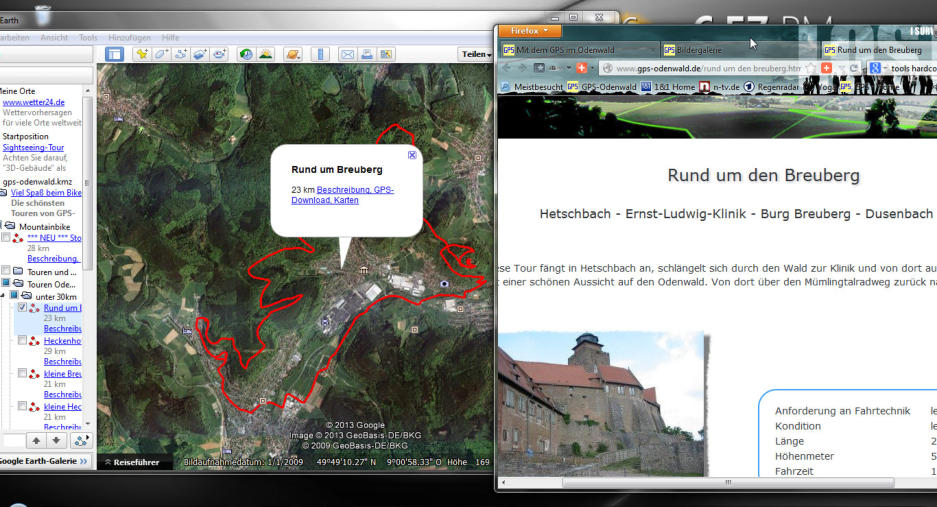Enable the Heckenhof tour checkbox

tap(23, 341)
